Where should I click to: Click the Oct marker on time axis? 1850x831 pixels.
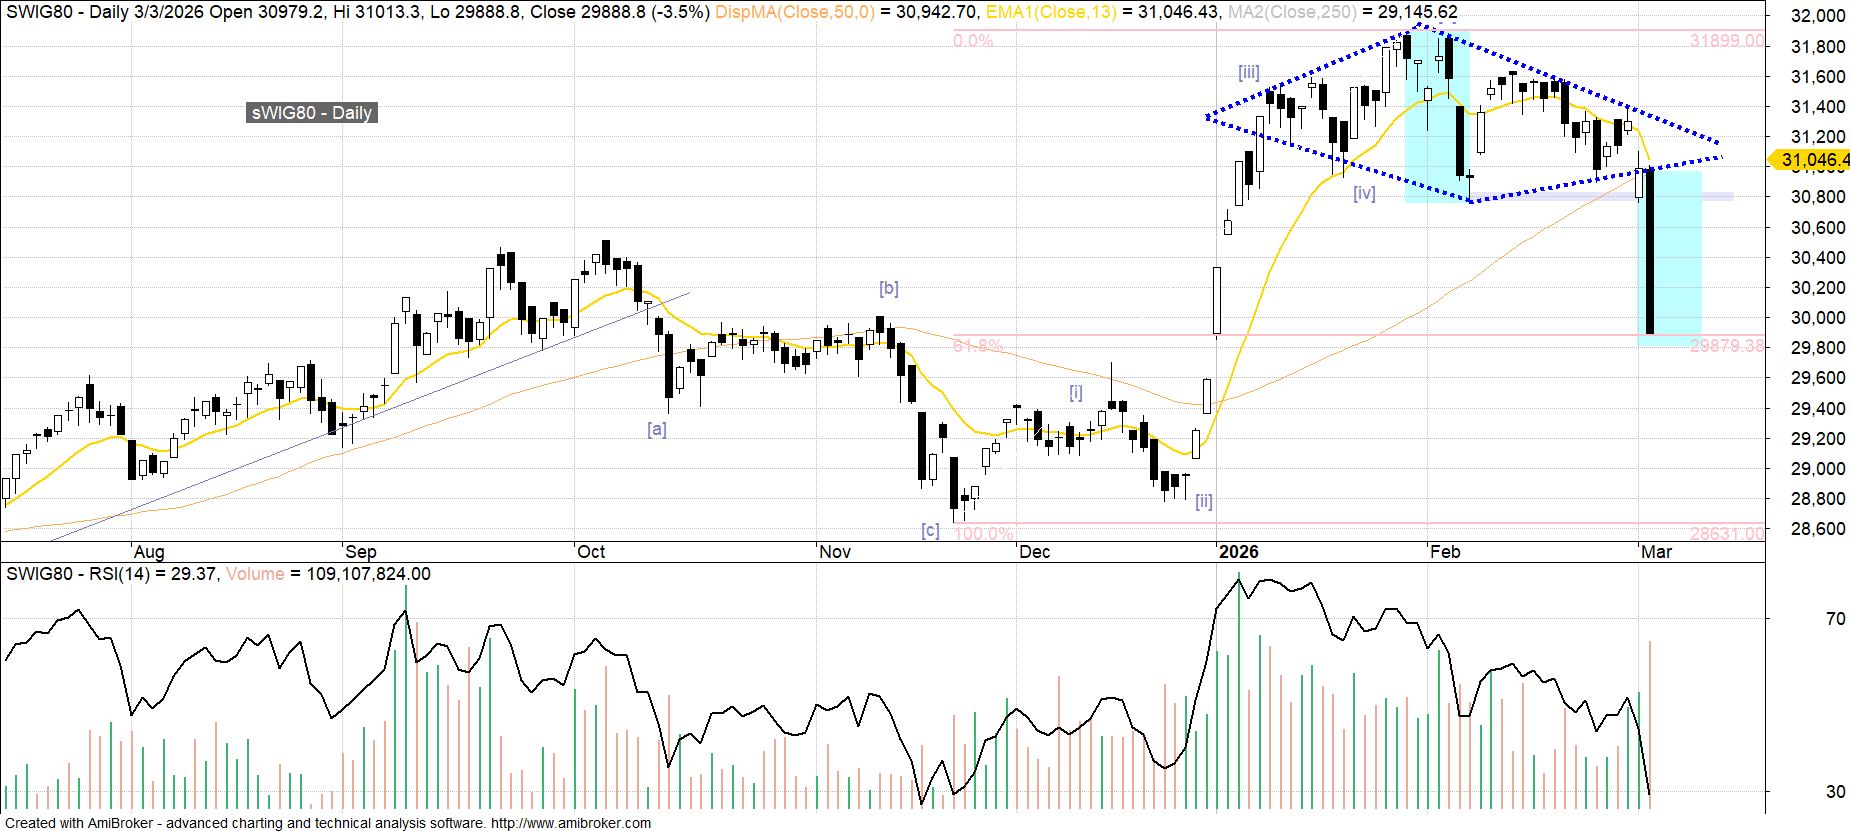point(591,552)
